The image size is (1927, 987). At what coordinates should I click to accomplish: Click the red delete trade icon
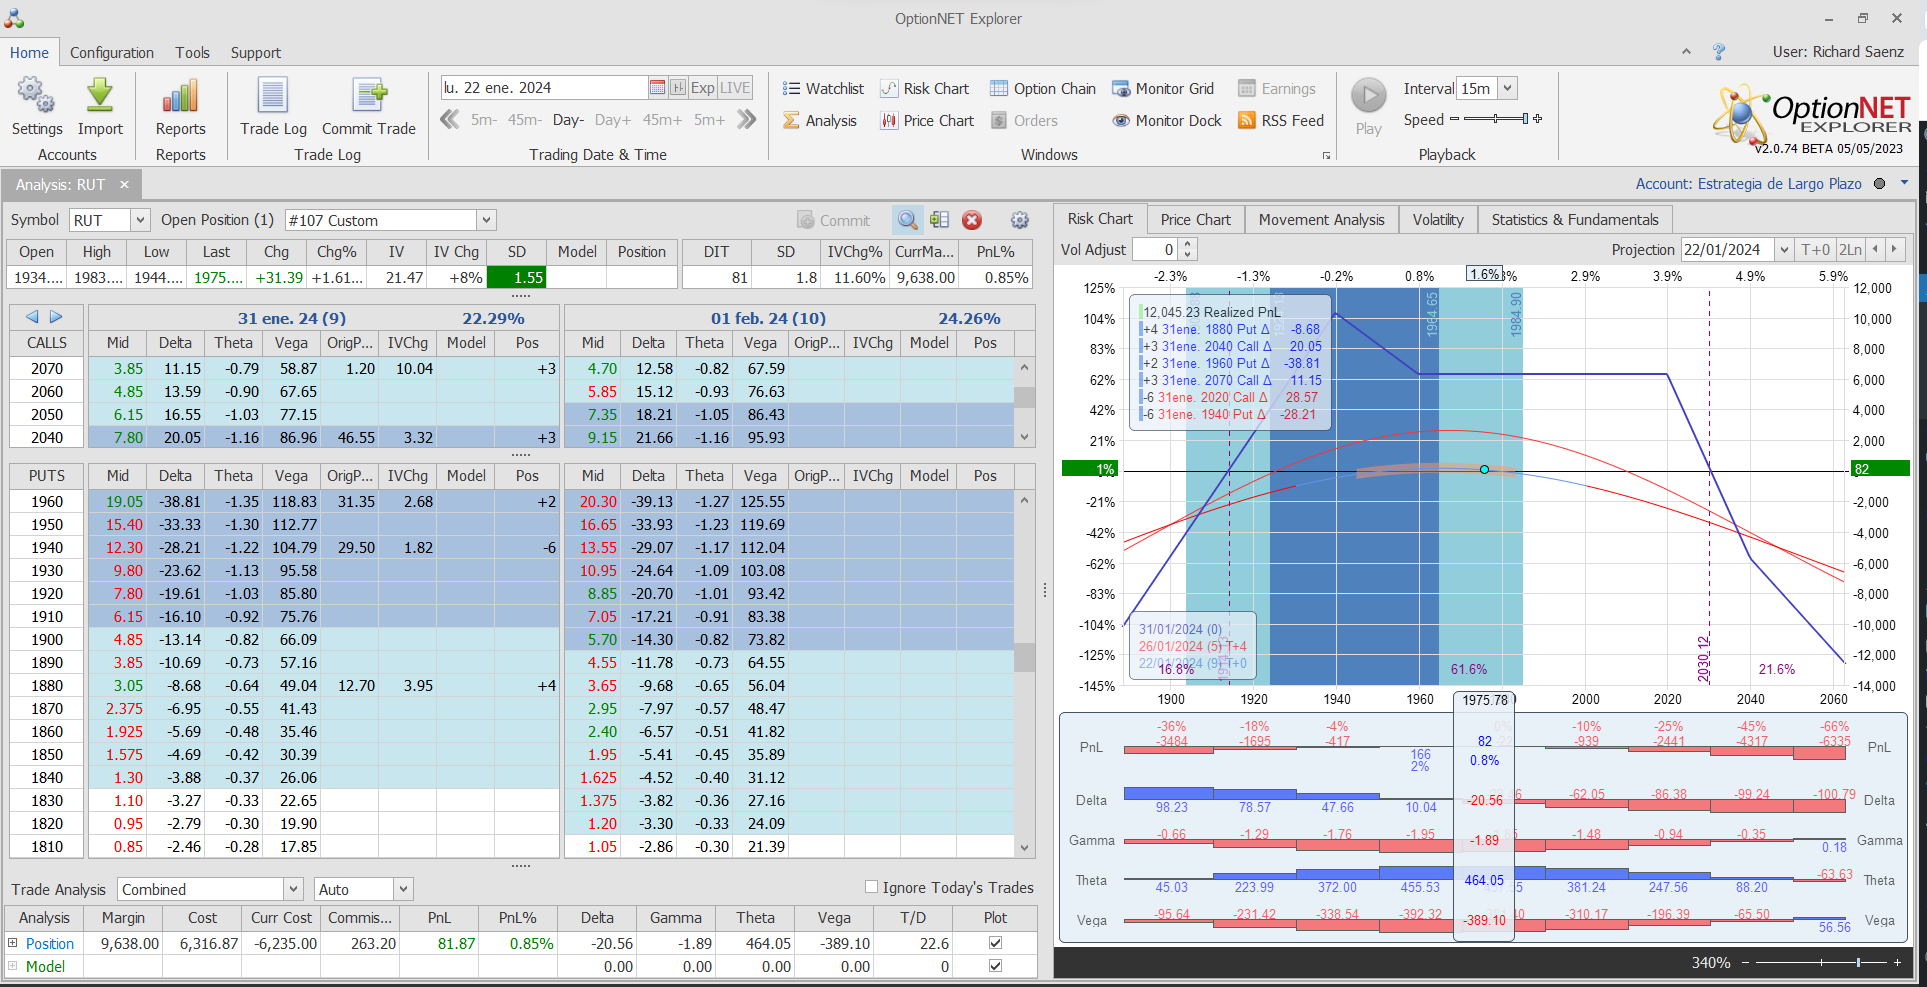972,220
